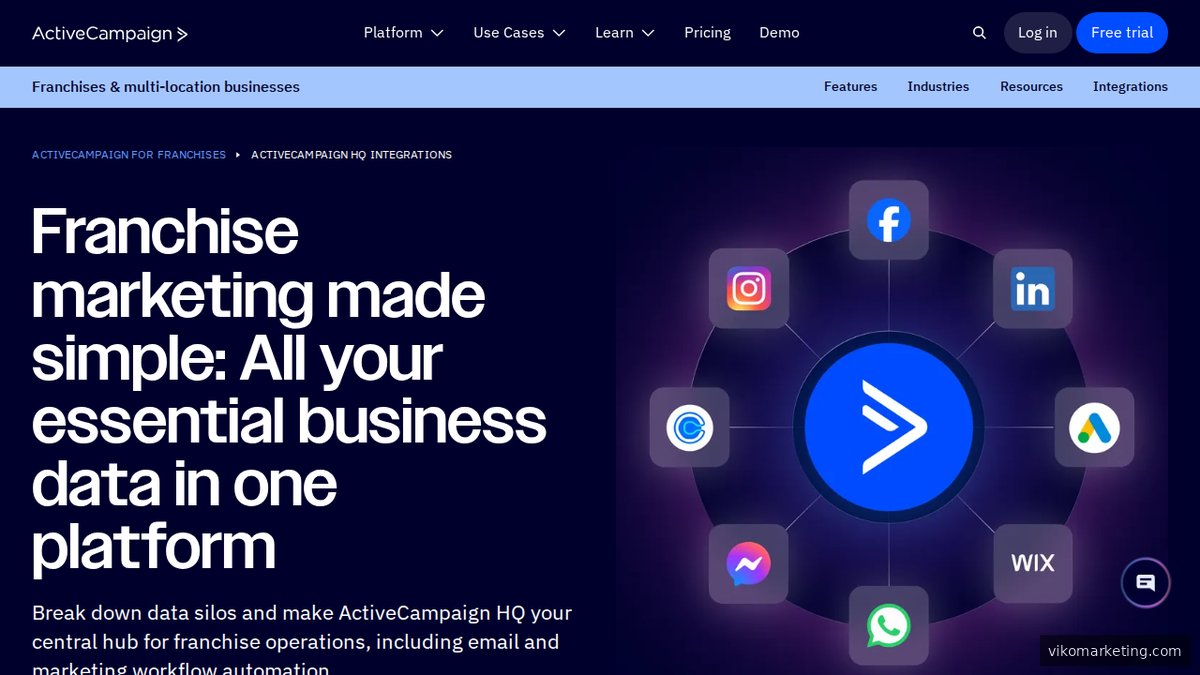
Task: Go to the Pricing menu item
Action: tap(708, 33)
